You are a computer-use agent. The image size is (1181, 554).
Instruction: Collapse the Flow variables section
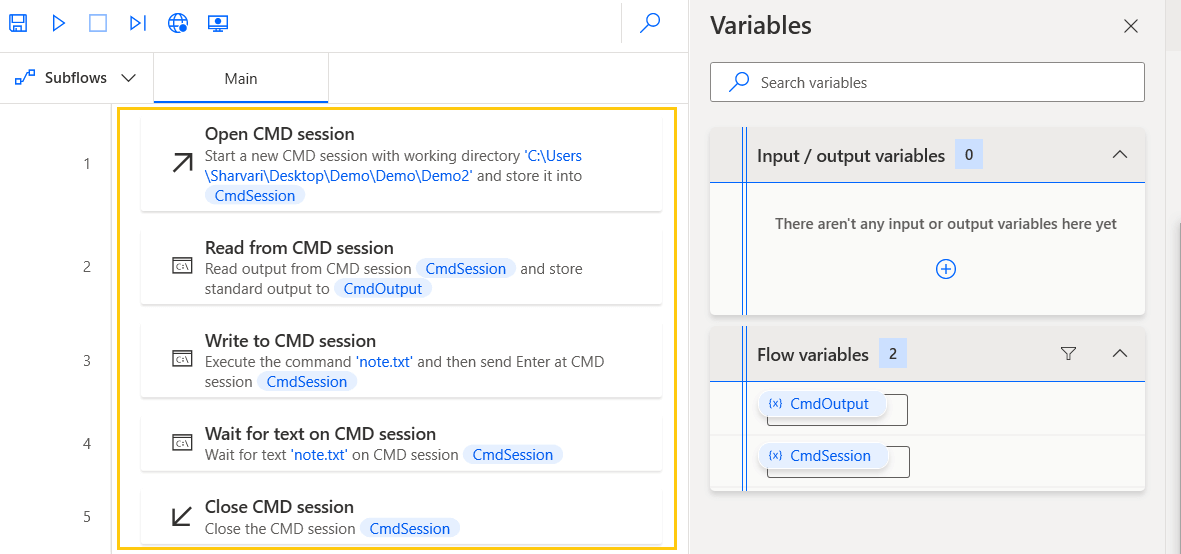click(1120, 353)
